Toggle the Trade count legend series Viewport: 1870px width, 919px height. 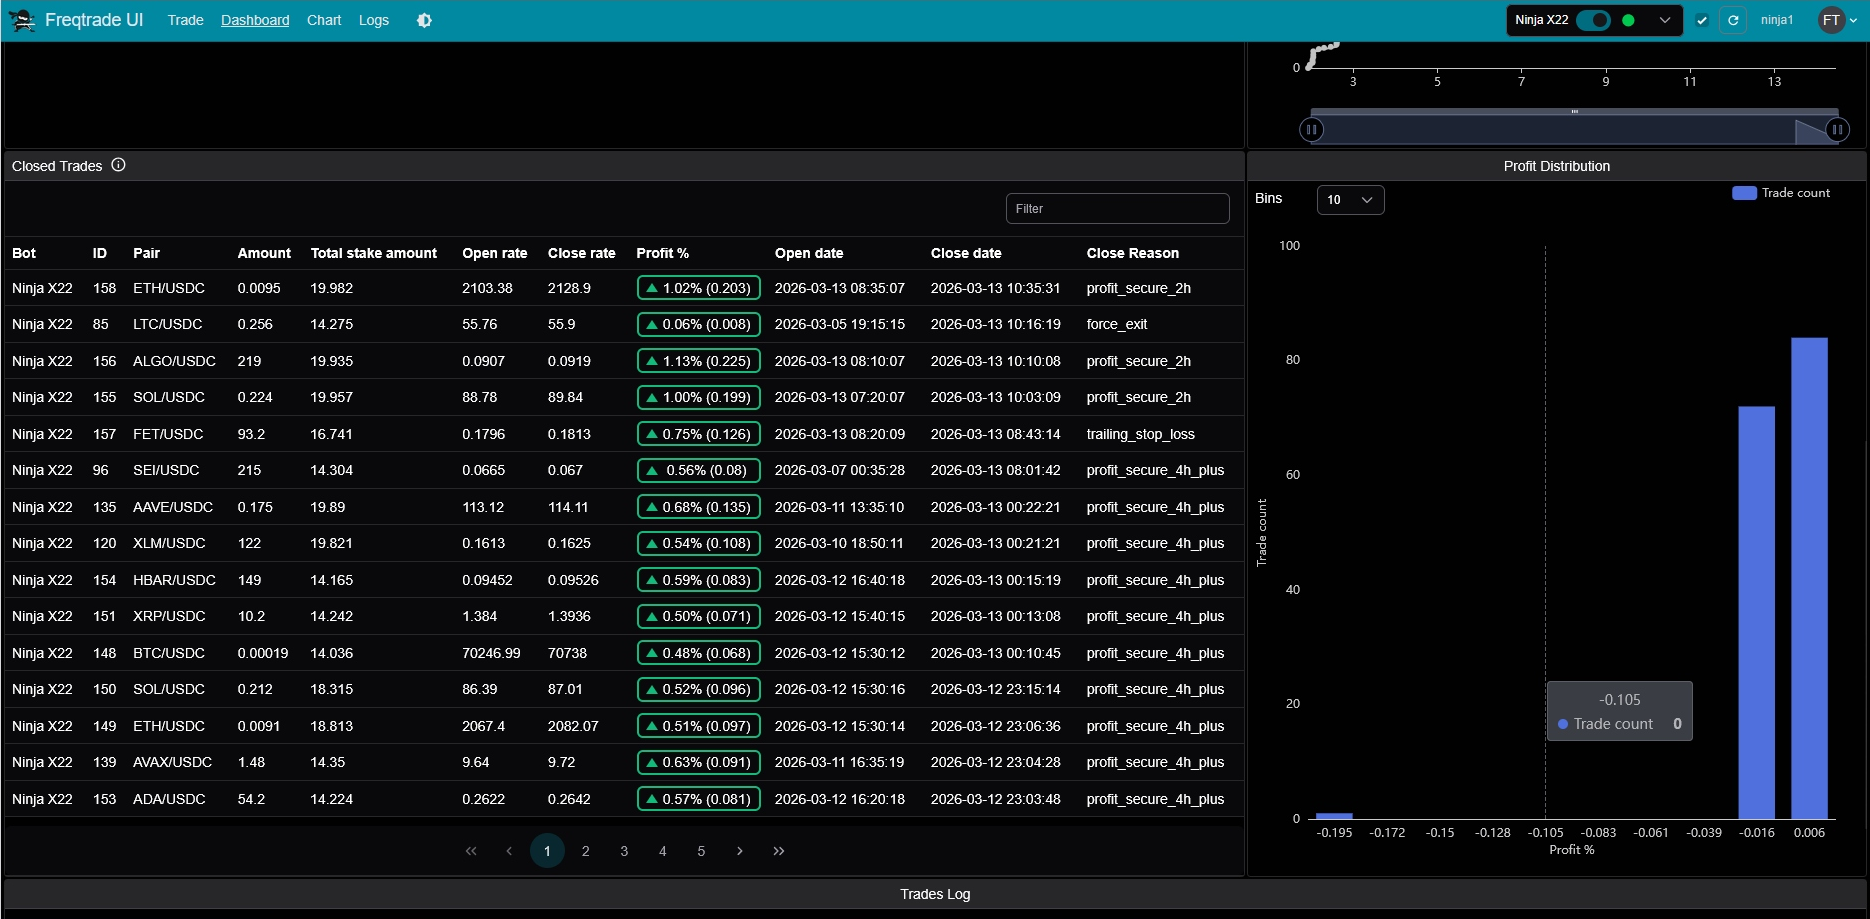(x=1781, y=193)
